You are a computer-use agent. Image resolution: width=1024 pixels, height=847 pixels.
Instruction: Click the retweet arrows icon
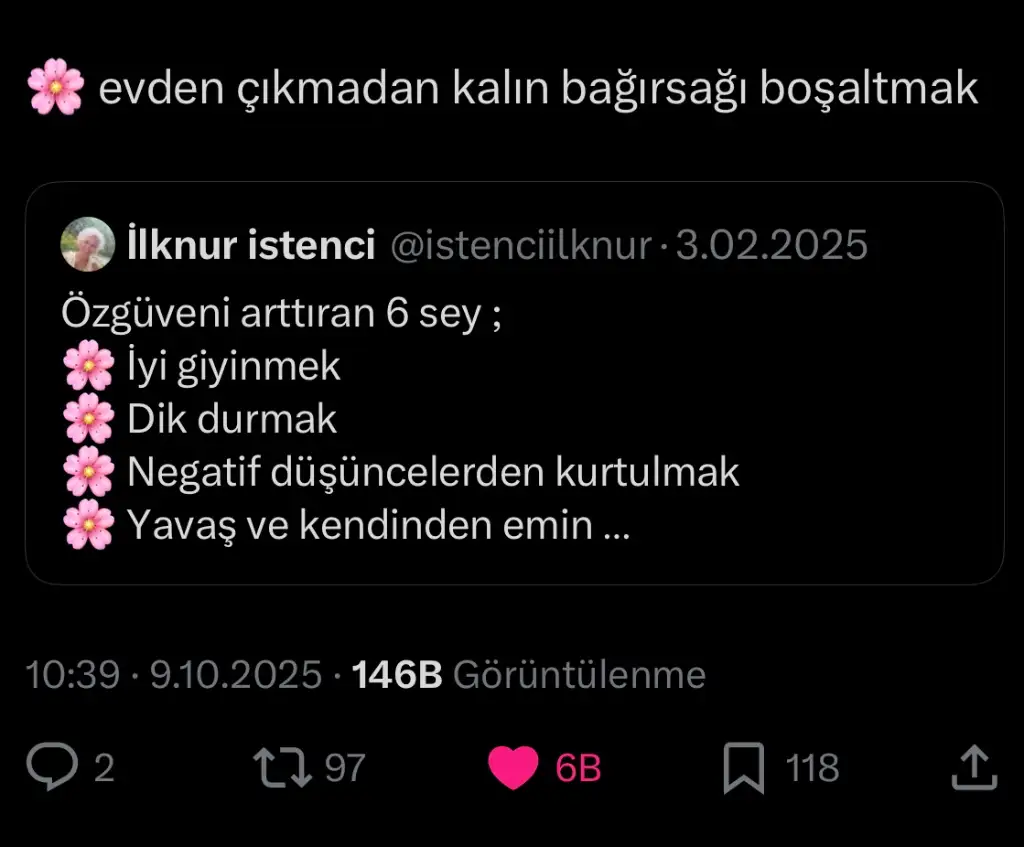coord(282,767)
